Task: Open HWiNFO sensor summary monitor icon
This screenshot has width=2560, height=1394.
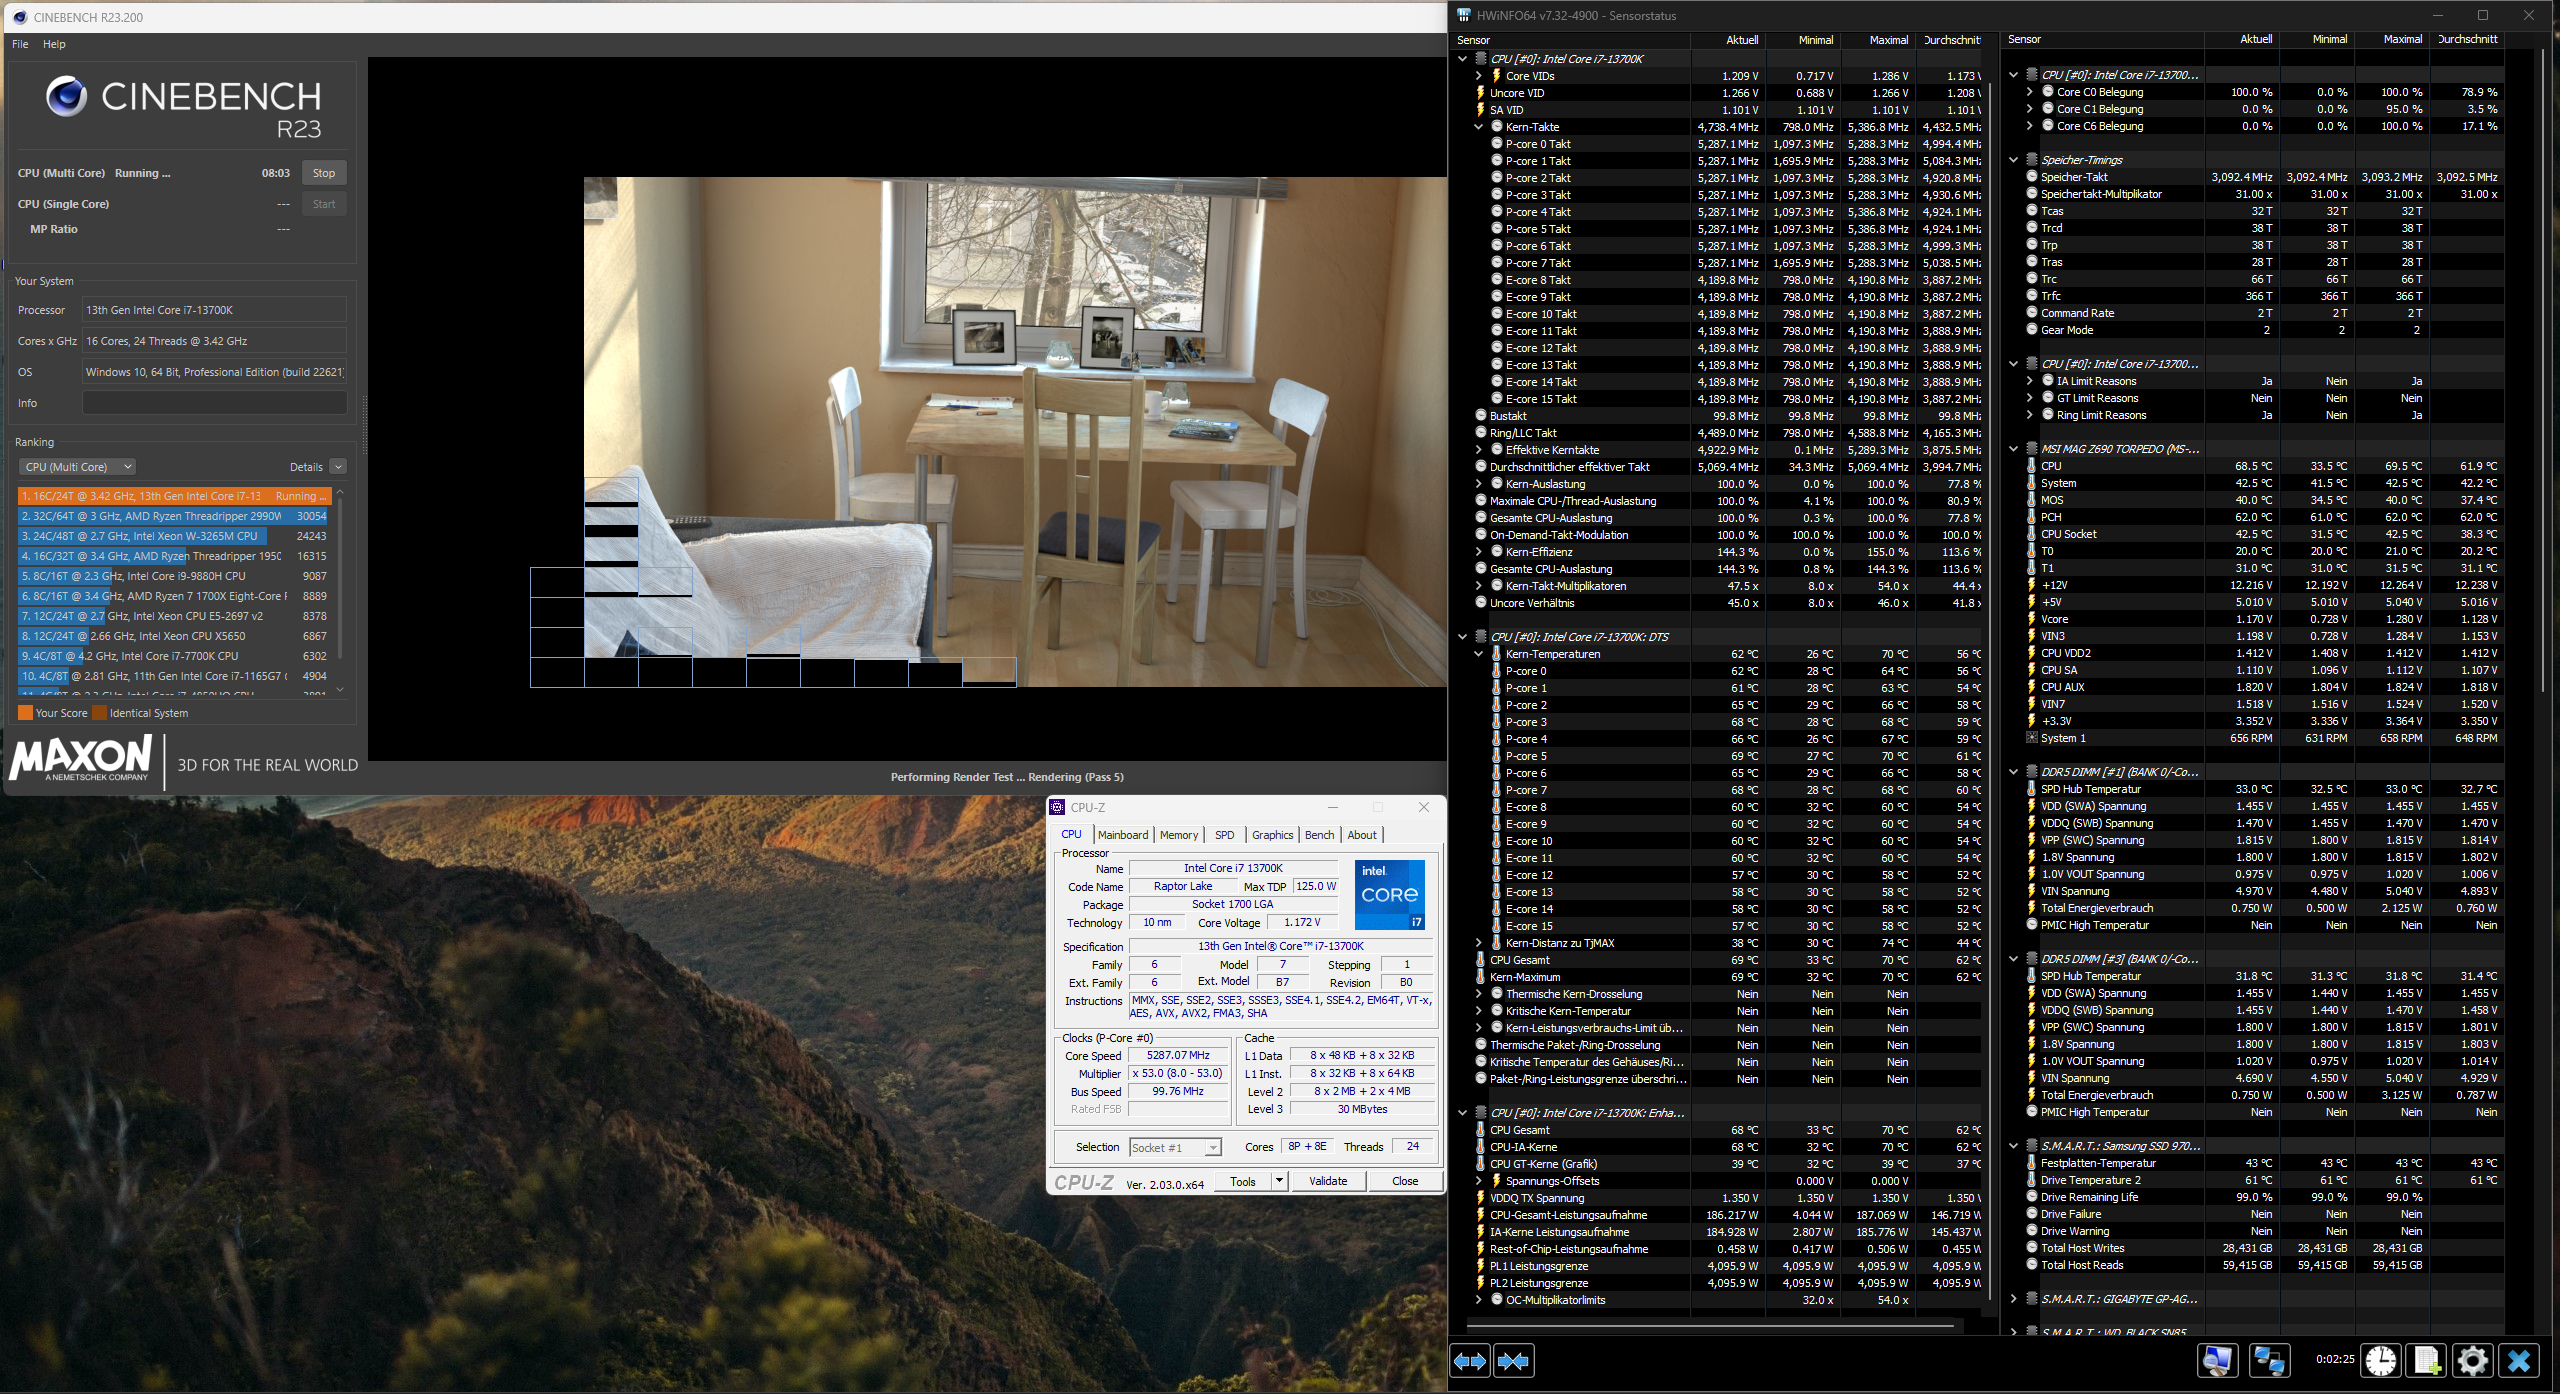Action: pyautogui.click(x=2217, y=1360)
